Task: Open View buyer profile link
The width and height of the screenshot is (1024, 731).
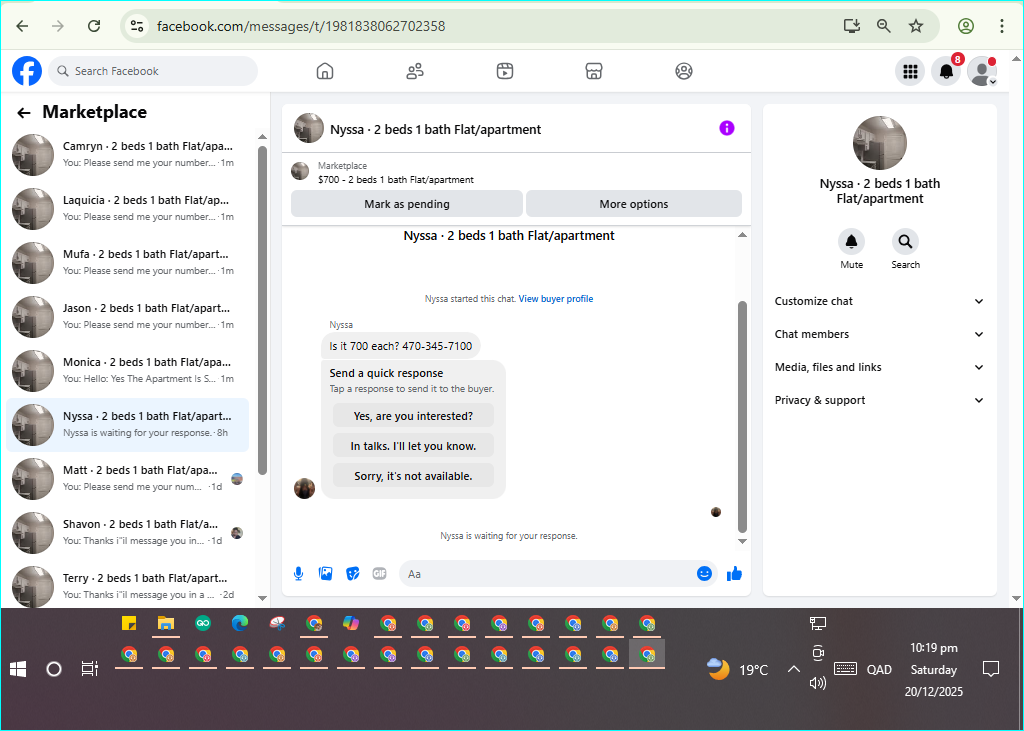Action: pos(556,299)
